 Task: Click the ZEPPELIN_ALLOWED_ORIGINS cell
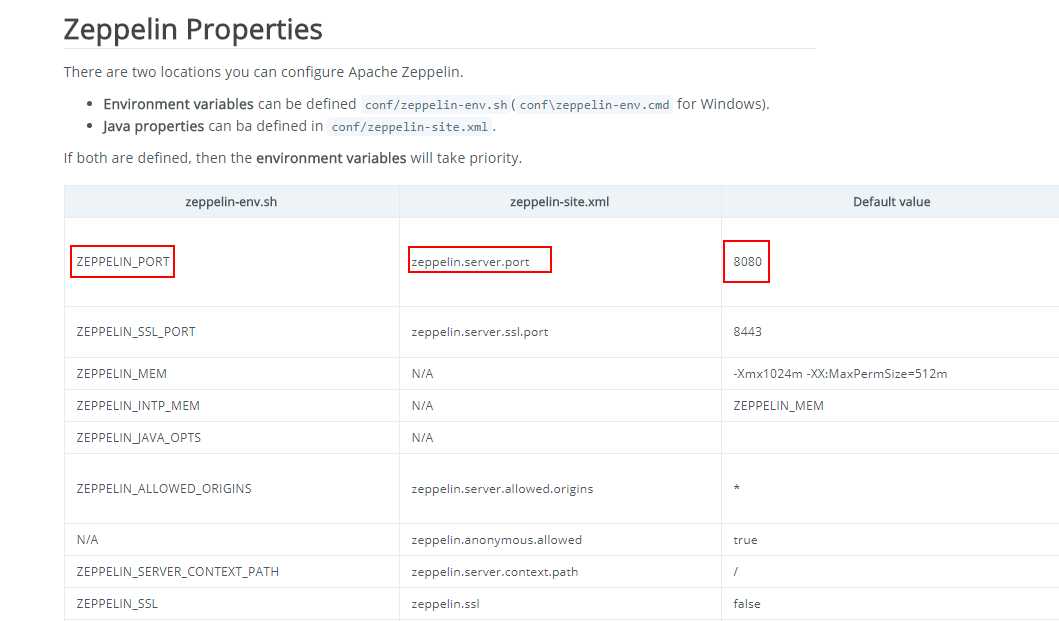(164, 489)
